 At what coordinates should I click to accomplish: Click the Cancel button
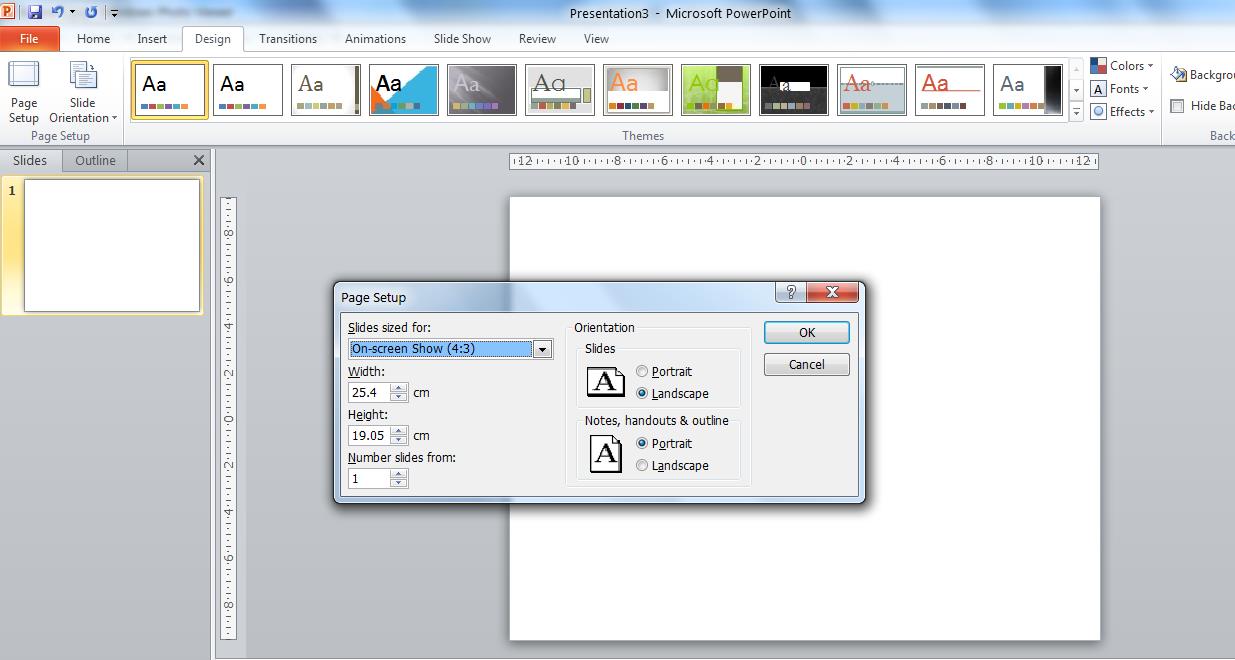[806, 364]
